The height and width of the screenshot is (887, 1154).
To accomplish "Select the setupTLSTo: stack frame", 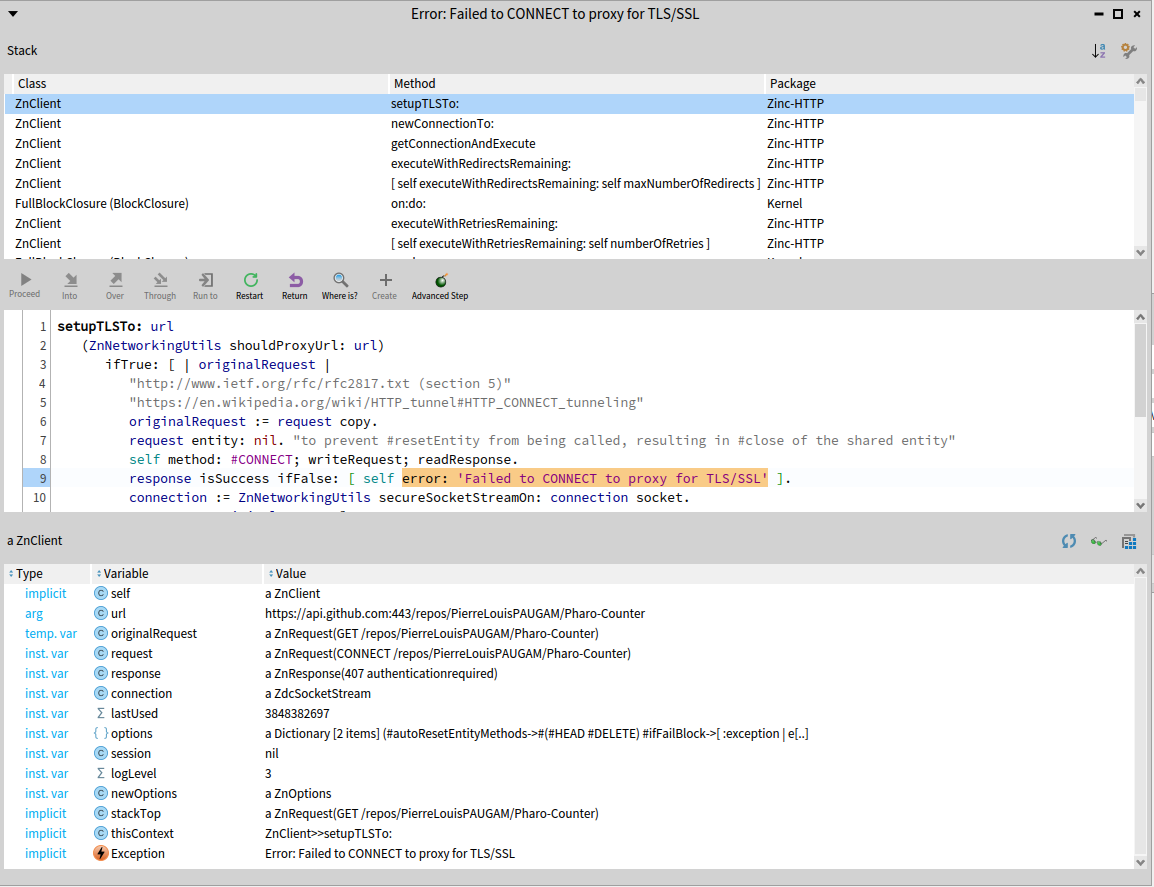I will (x=569, y=104).
